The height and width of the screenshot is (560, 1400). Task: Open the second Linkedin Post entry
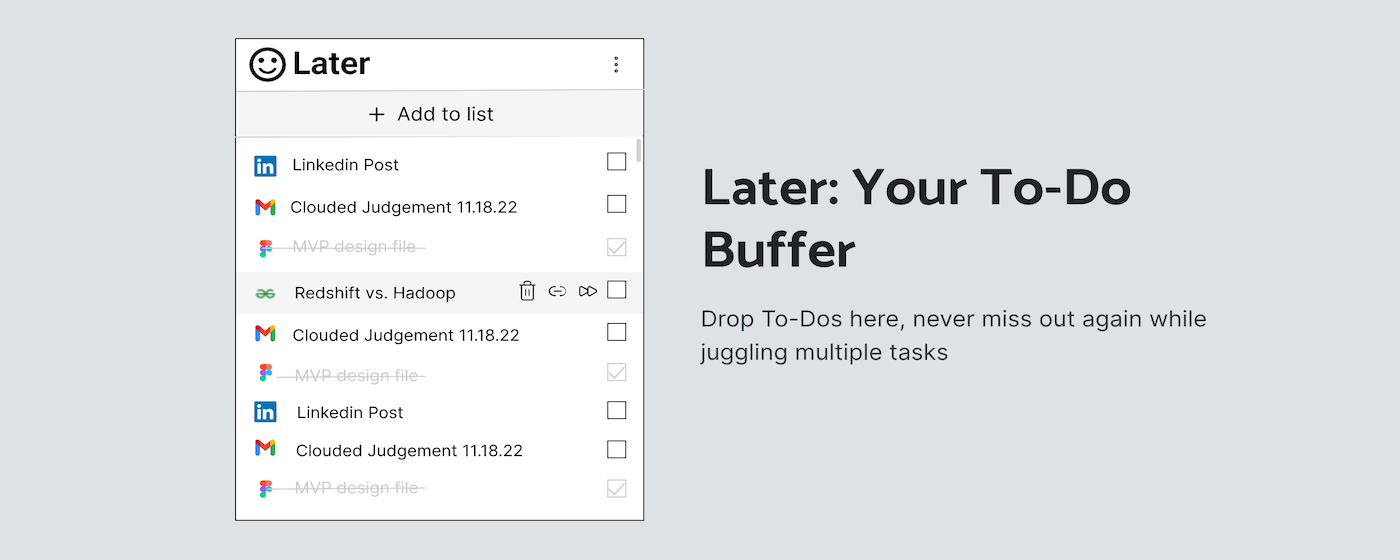point(350,412)
